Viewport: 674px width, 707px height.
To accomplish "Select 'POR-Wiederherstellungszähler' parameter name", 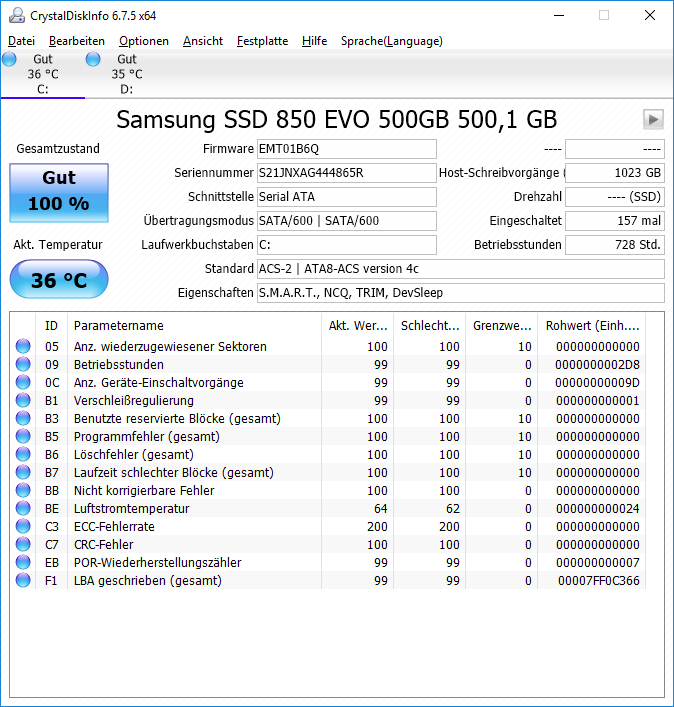I will pyautogui.click(x=157, y=563).
